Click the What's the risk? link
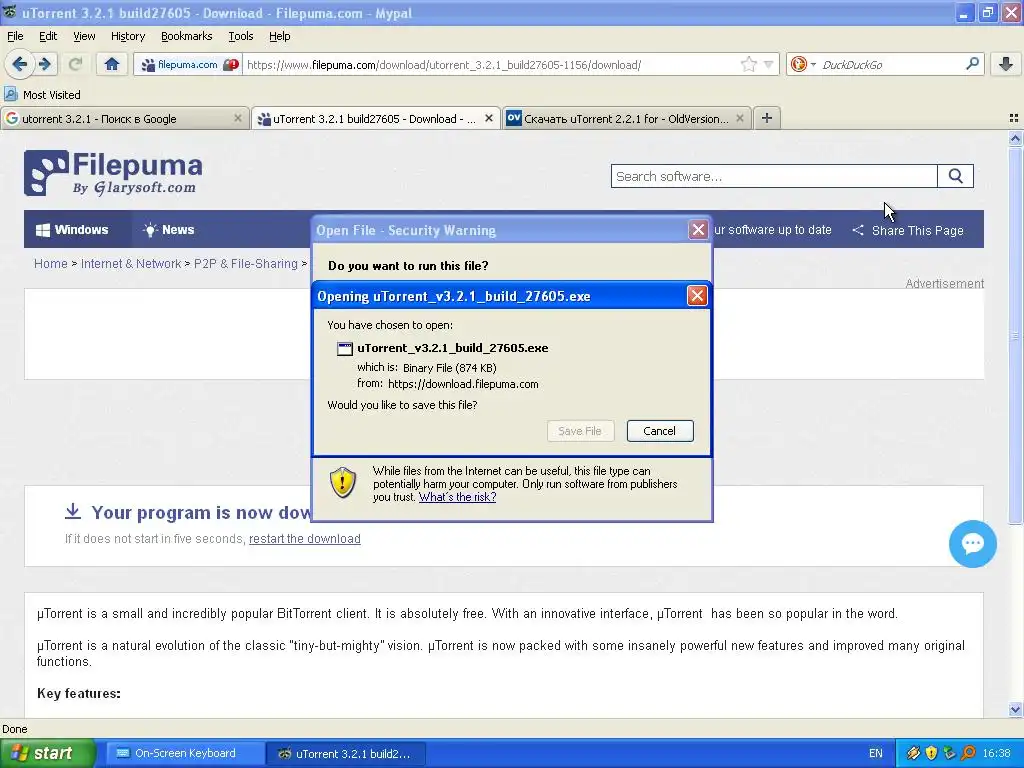The width and height of the screenshot is (1024, 768). pyautogui.click(x=457, y=497)
